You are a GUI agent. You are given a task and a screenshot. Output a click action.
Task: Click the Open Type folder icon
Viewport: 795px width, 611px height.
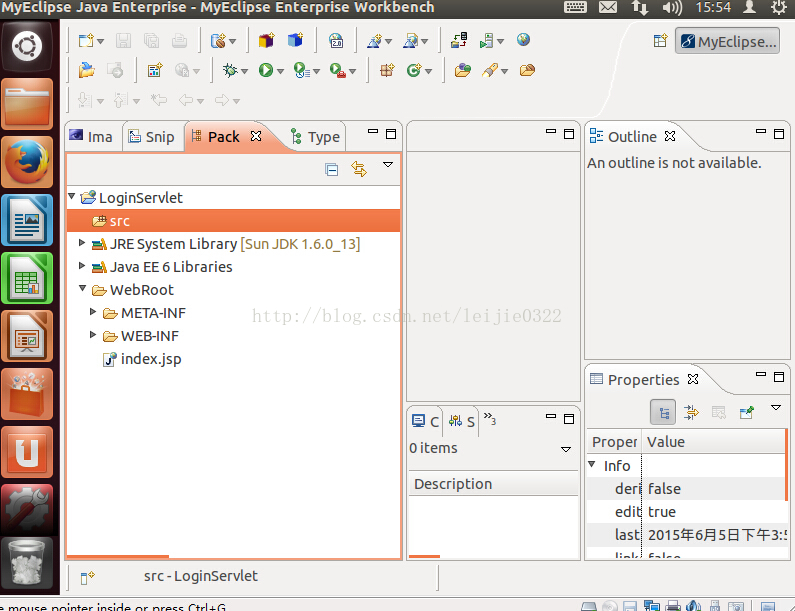point(462,70)
